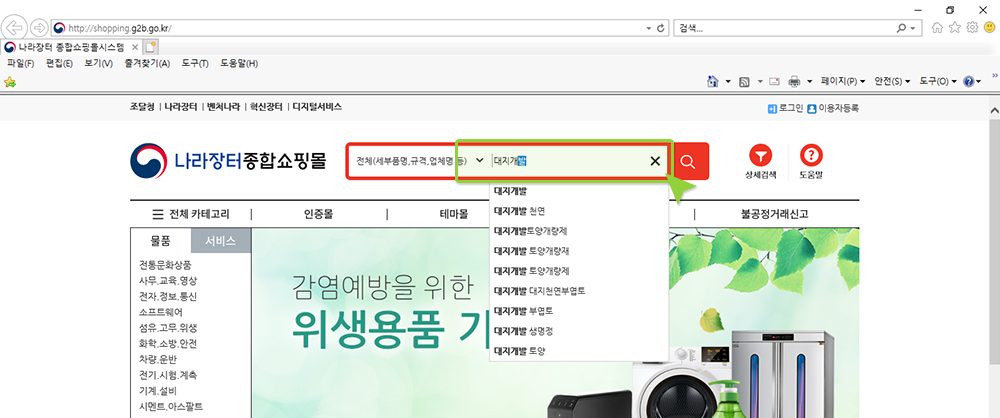Click the blue help question mark icon
Image resolution: width=1000 pixels, height=418 pixels.
[x=969, y=82]
